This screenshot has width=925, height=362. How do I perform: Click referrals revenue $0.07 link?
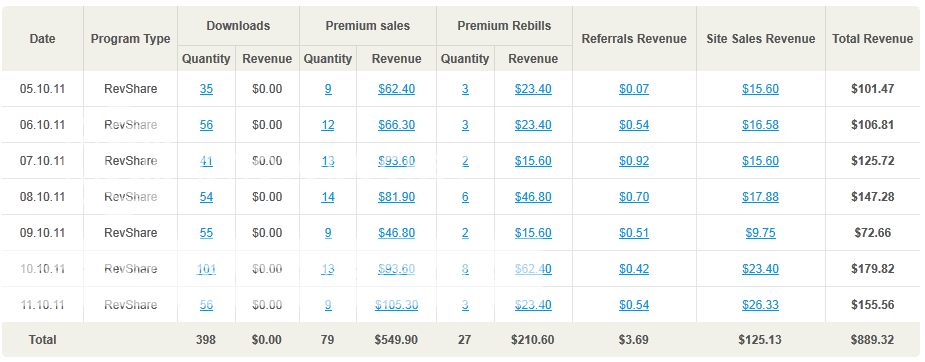click(634, 89)
